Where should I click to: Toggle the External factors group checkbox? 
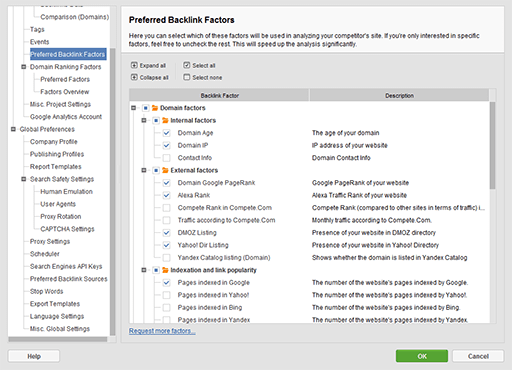click(x=156, y=170)
